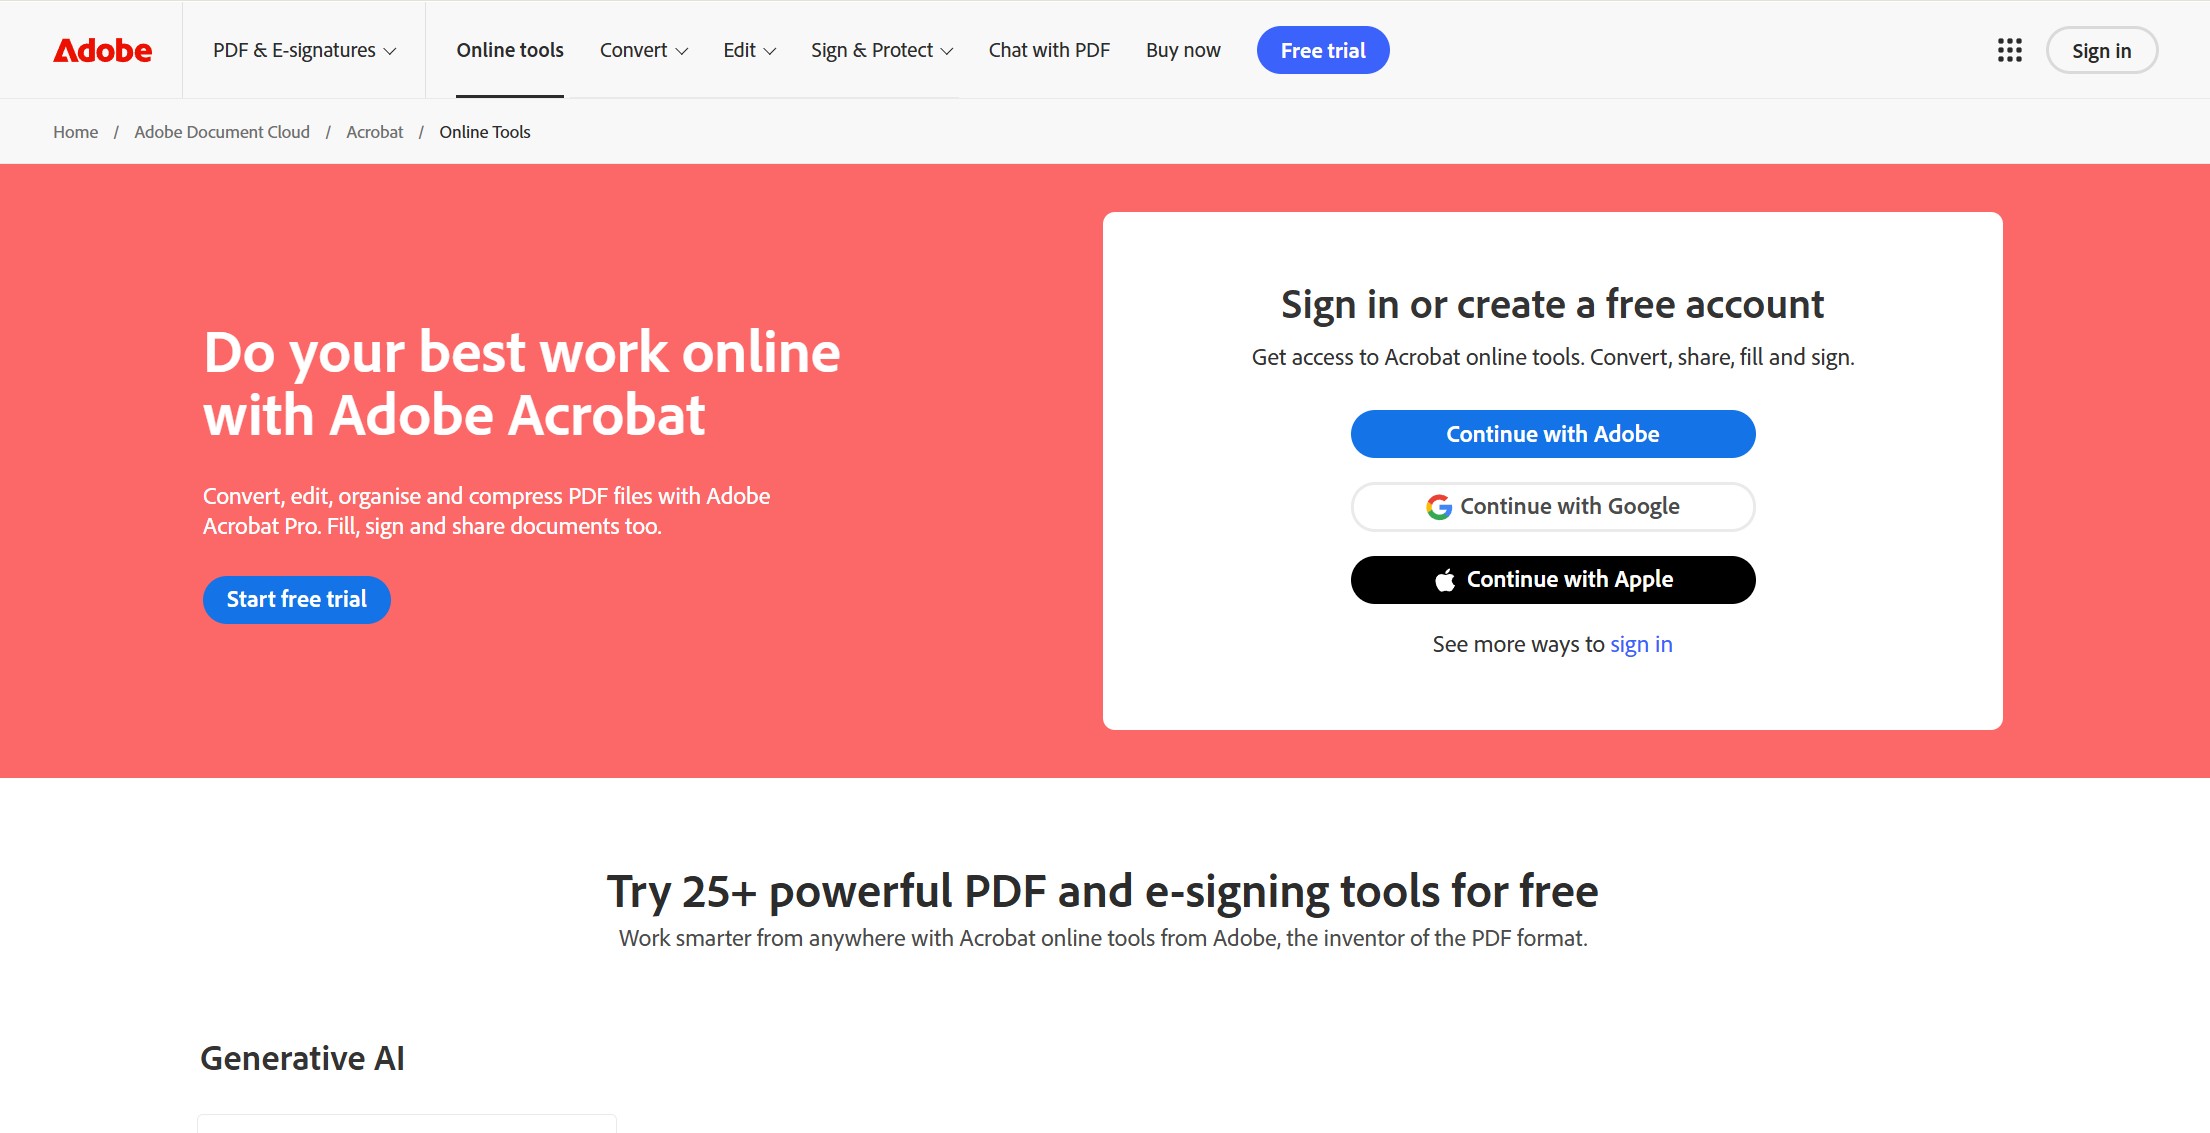Select Online Tools tab
The image size is (2210, 1133).
pos(510,51)
